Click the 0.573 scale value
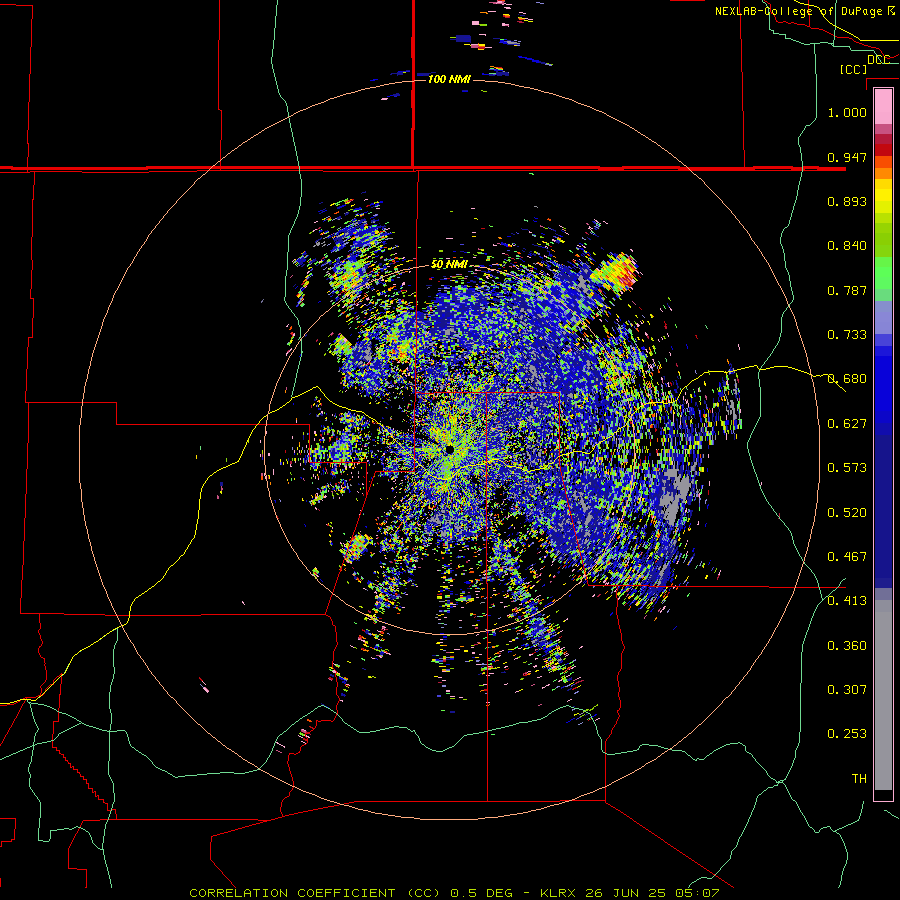900x900 pixels. pos(847,468)
